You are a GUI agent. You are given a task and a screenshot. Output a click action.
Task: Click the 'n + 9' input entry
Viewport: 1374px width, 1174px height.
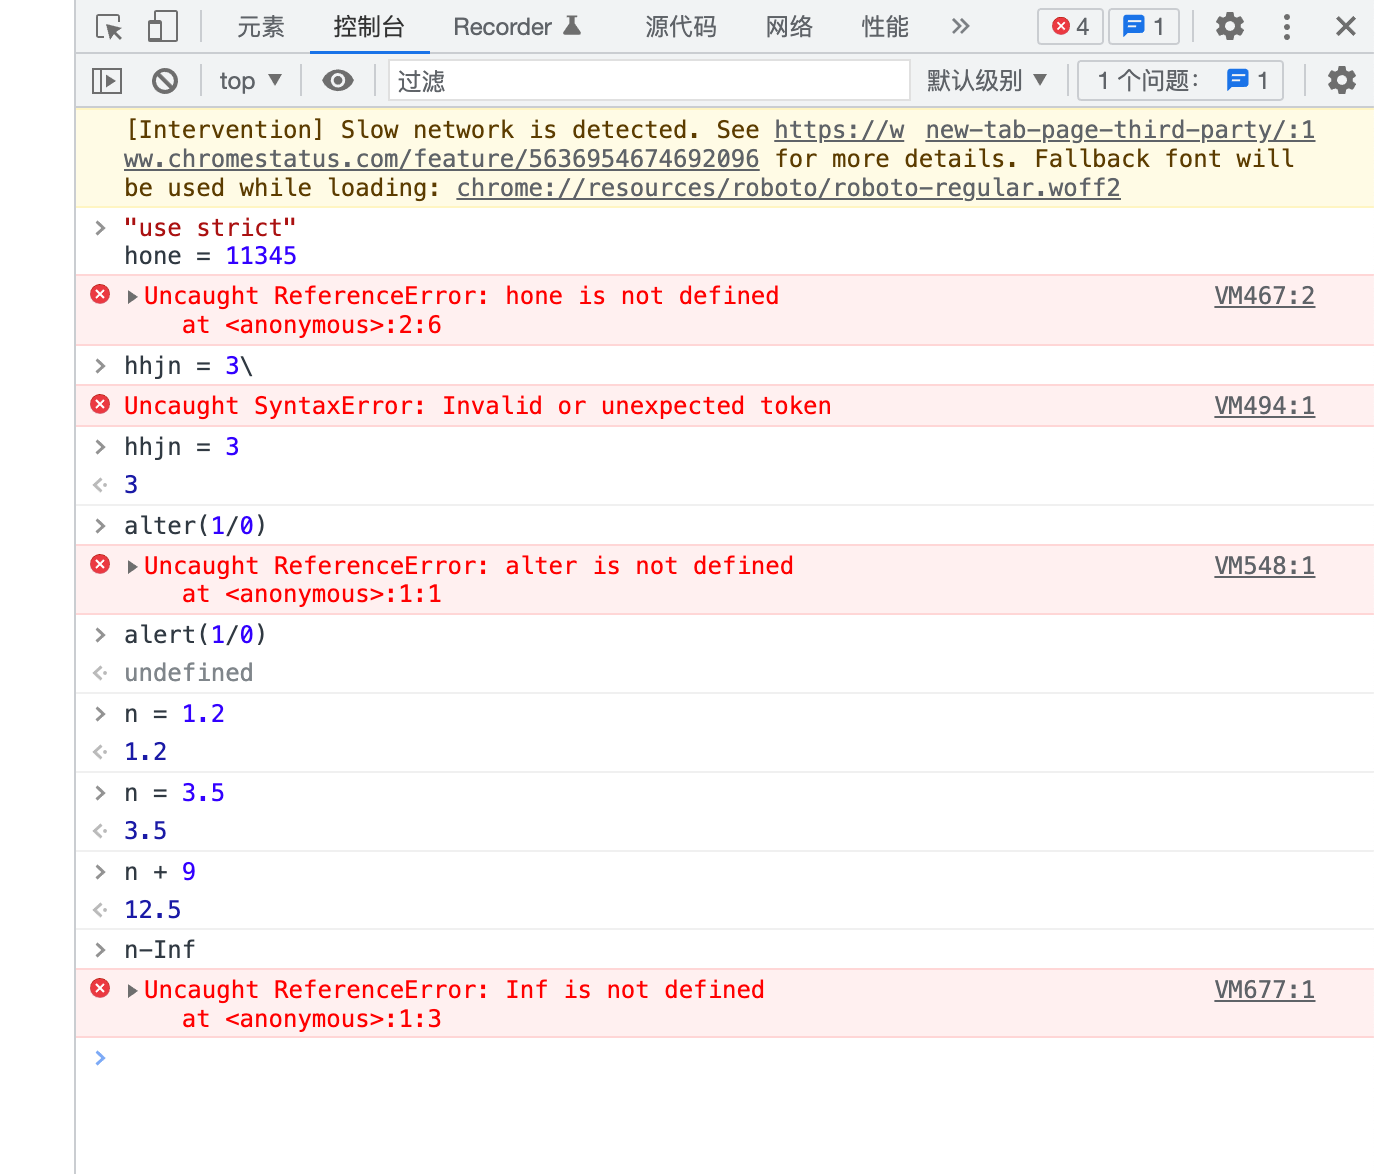click(x=160, y=872)
